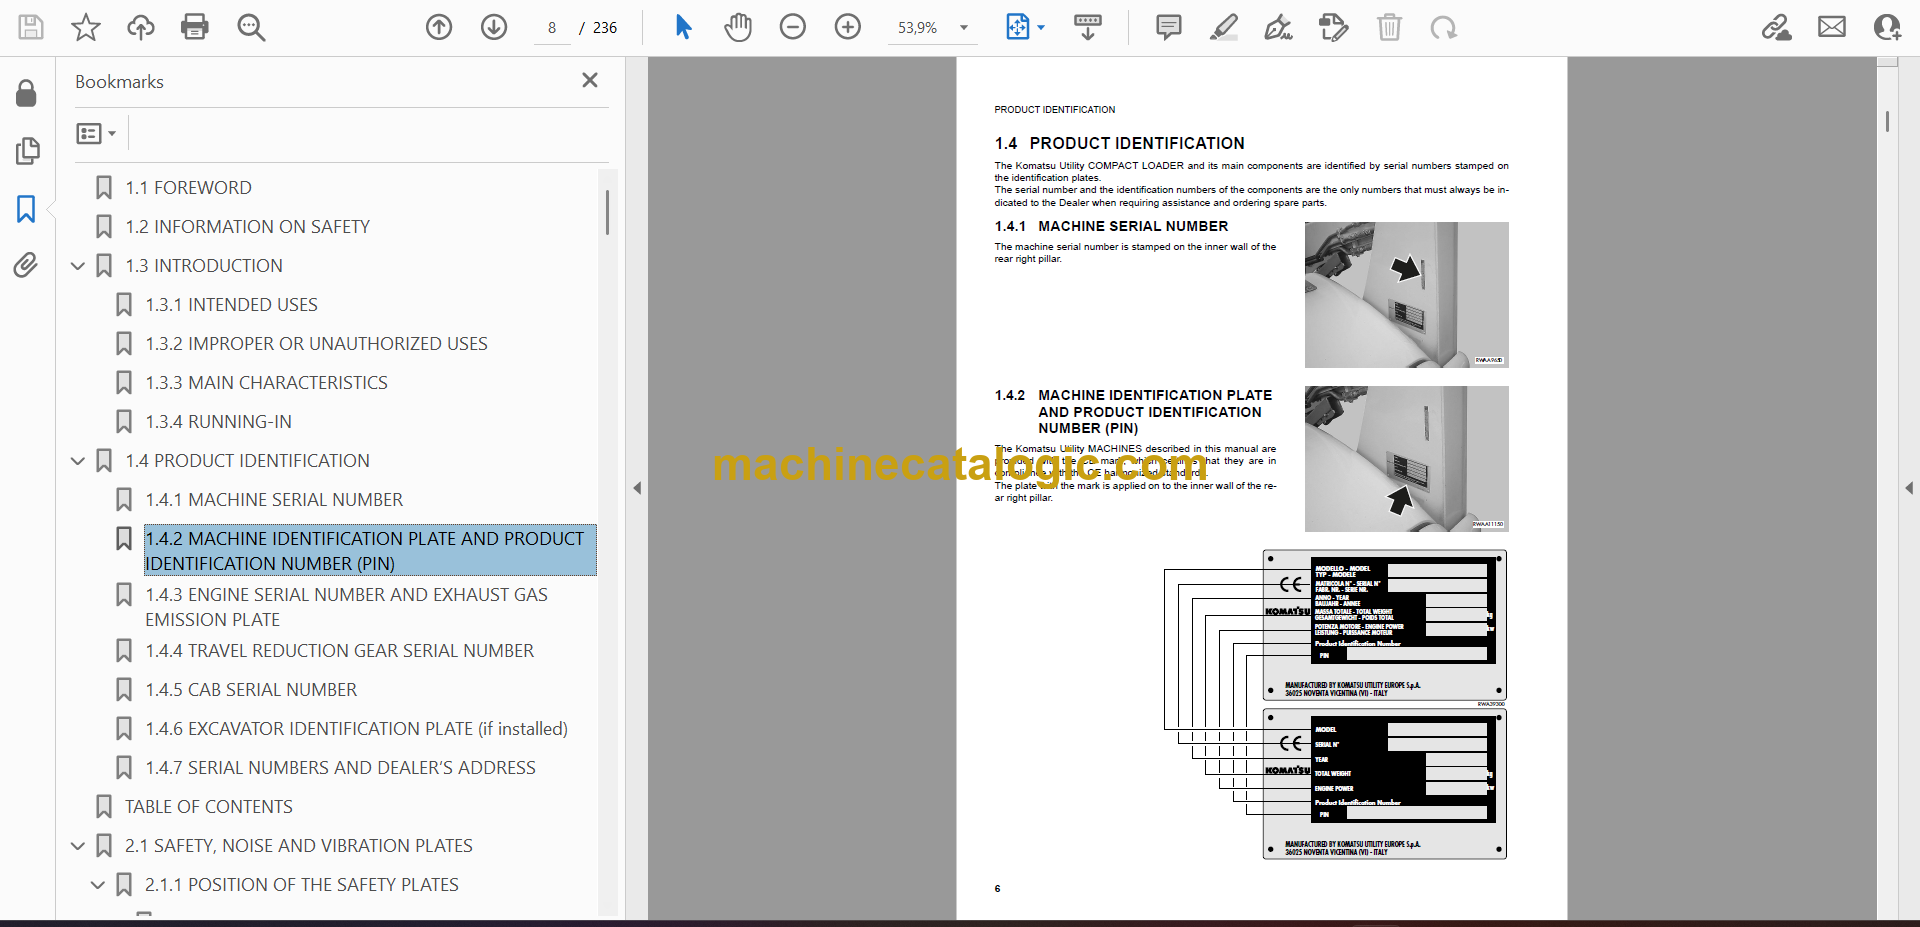This screenshot has height=927, width=1920.
Task: Activate the hand pan tool
Action: [738, 27]
